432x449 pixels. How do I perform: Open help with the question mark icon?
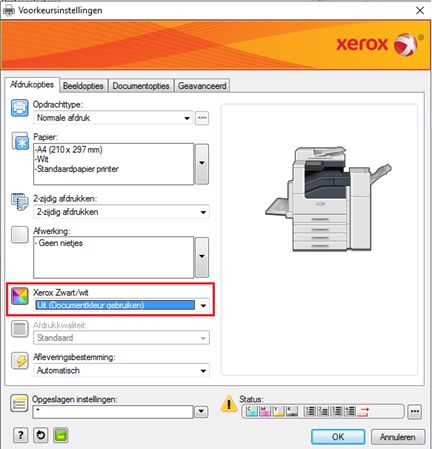20,435
